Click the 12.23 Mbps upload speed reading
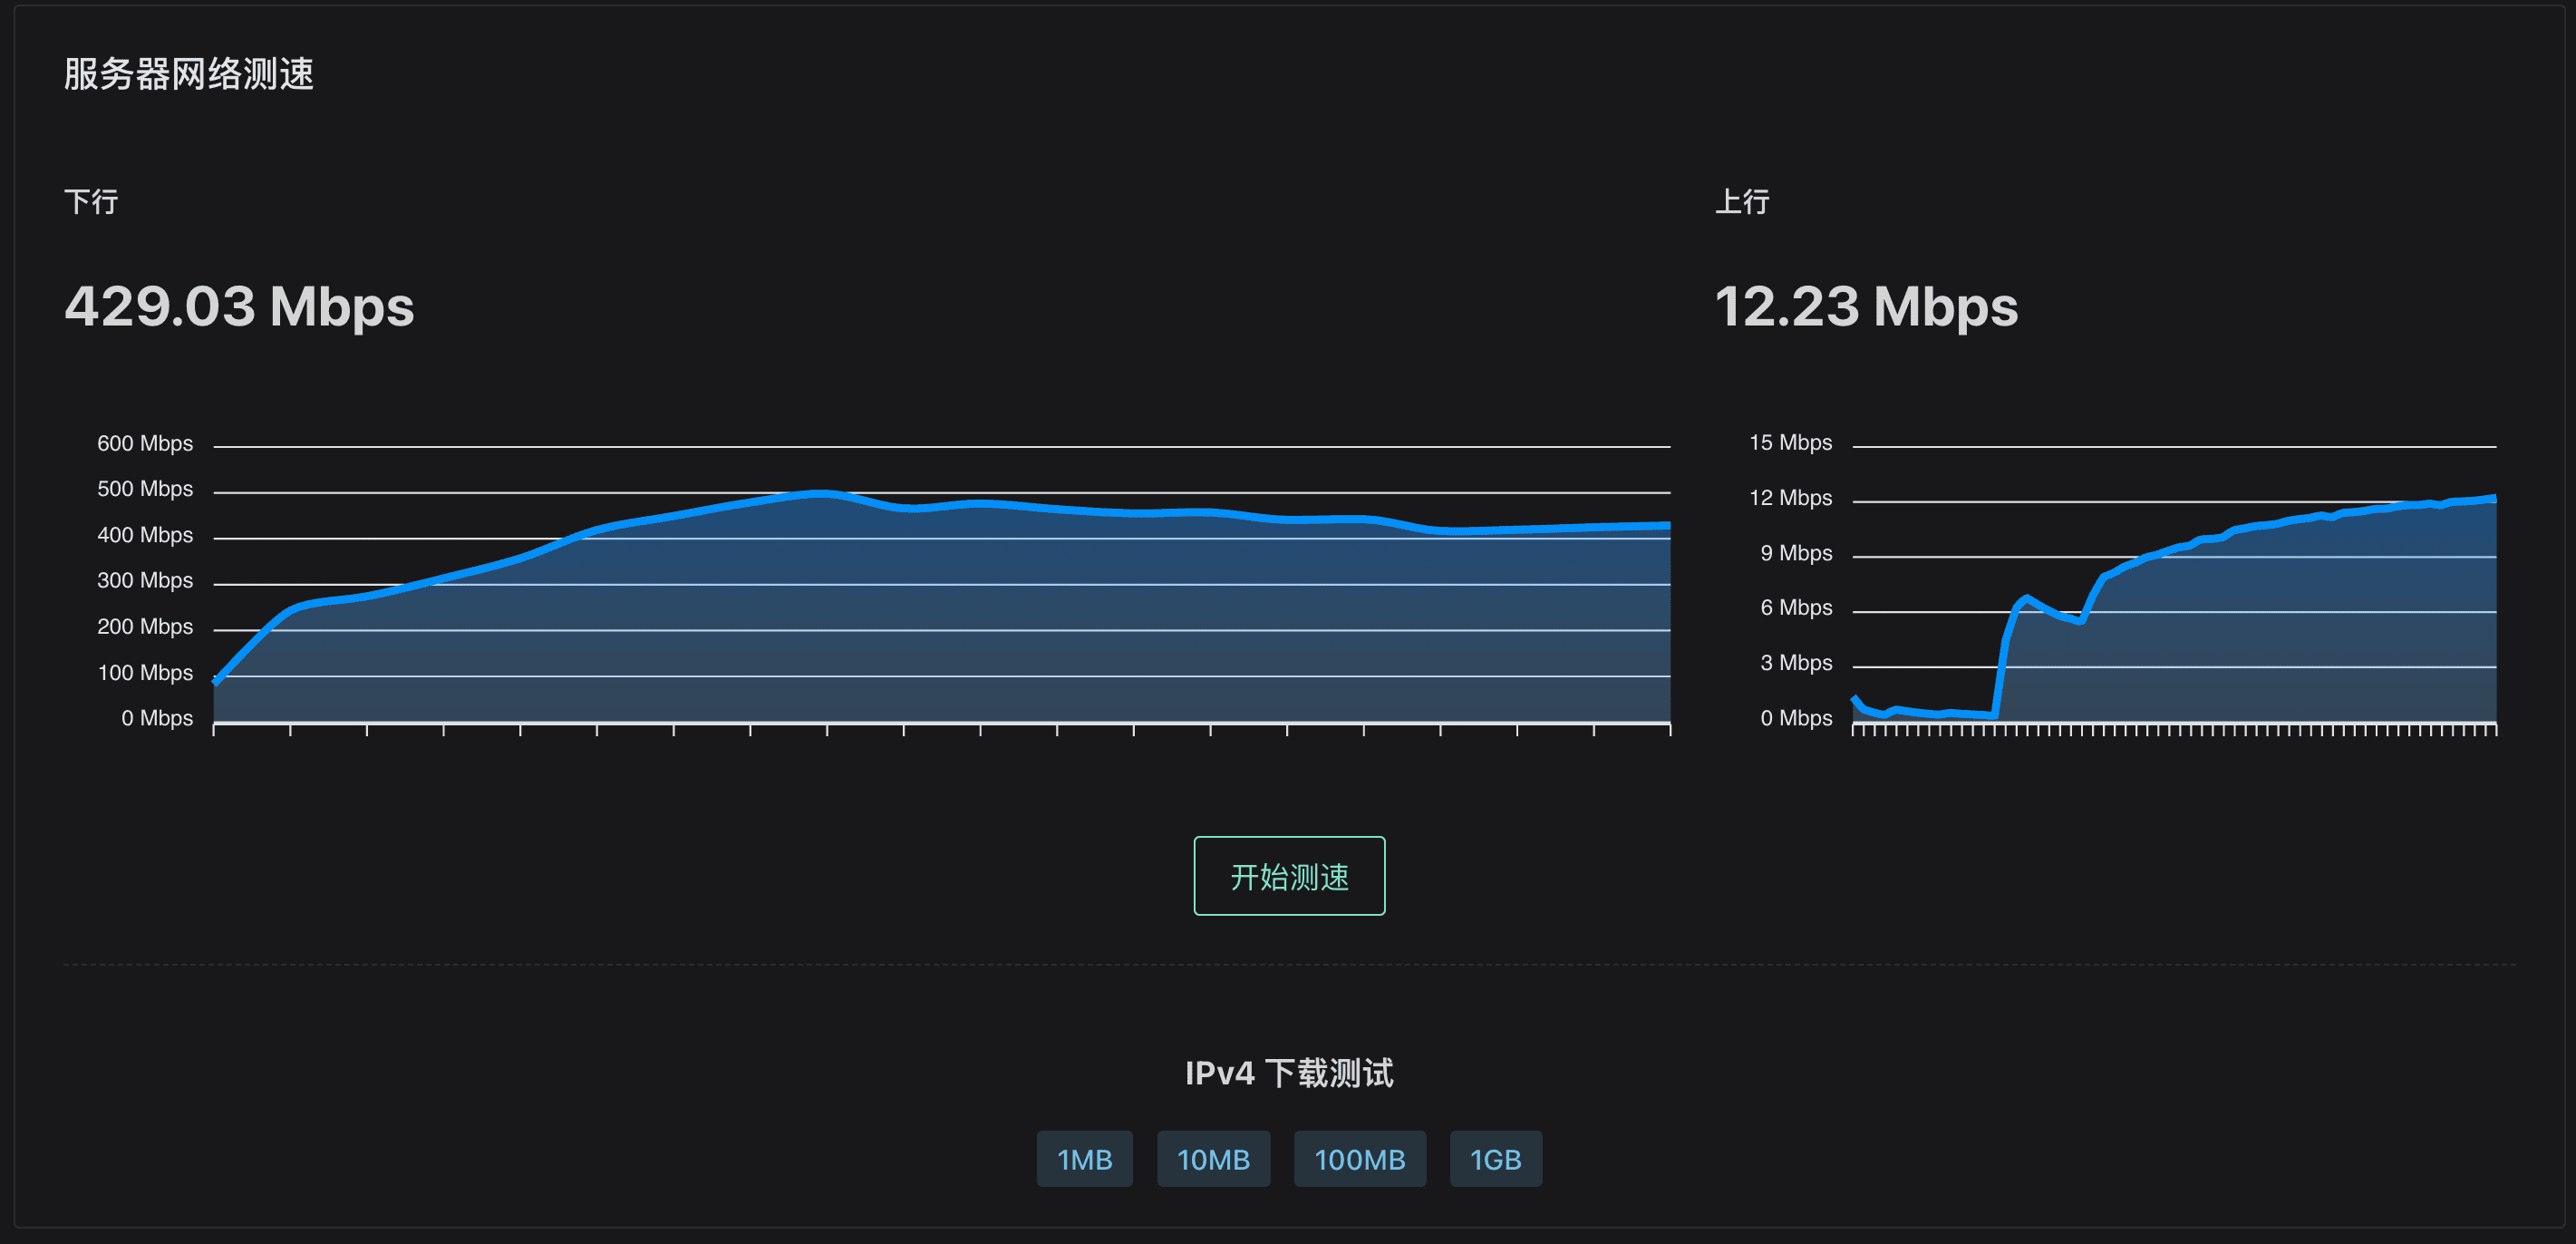 click(x=1865, y=306)
